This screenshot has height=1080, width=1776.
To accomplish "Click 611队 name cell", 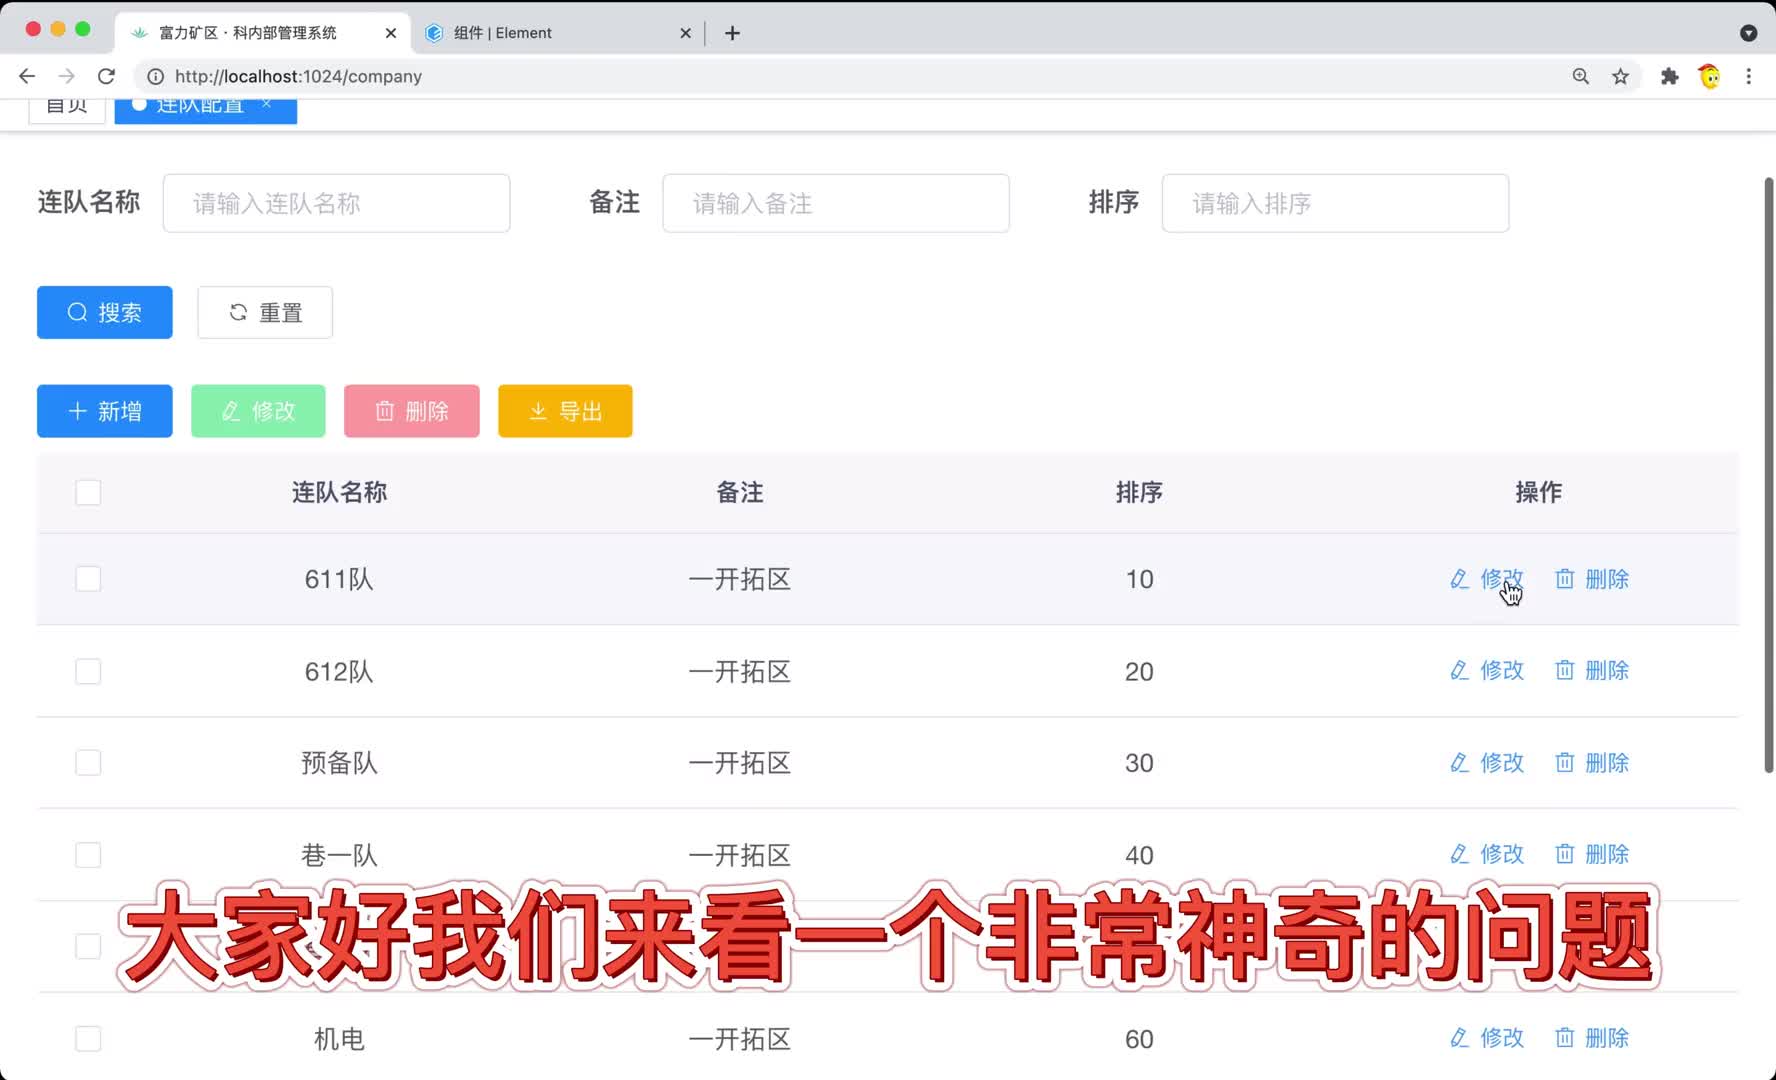I will 339,579.
